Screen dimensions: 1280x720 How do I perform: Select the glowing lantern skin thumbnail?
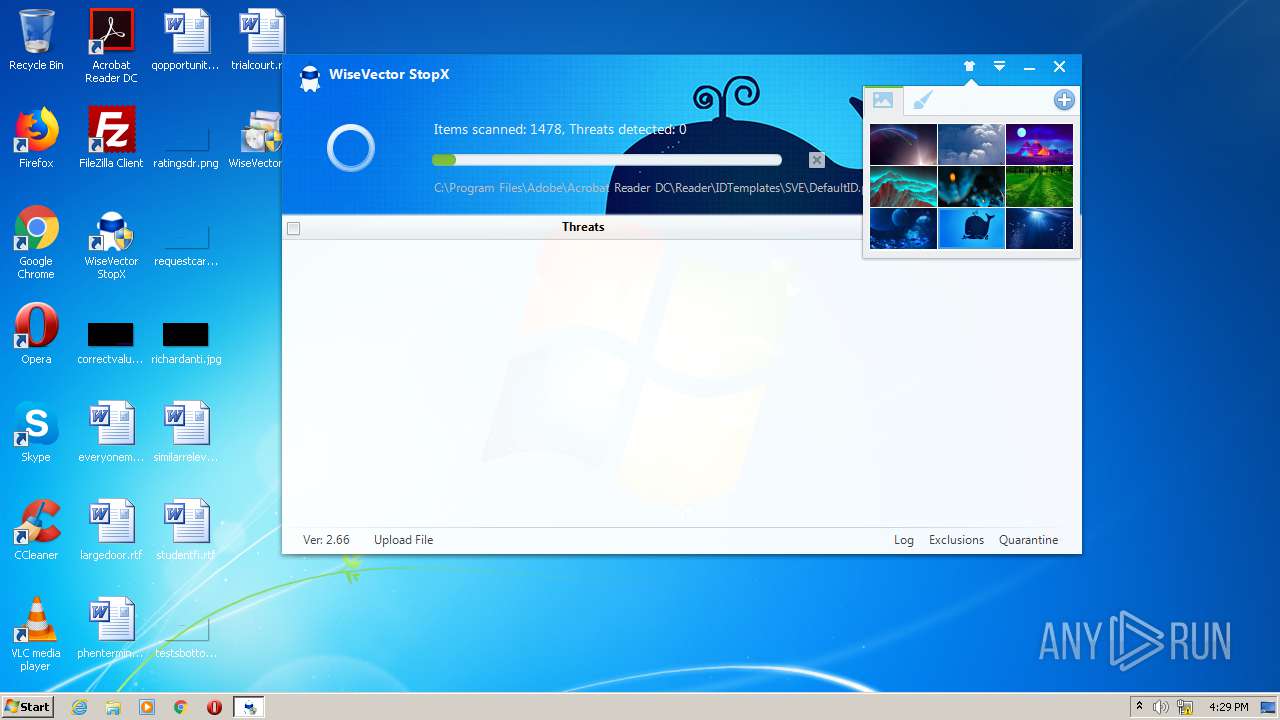(971, 186)
